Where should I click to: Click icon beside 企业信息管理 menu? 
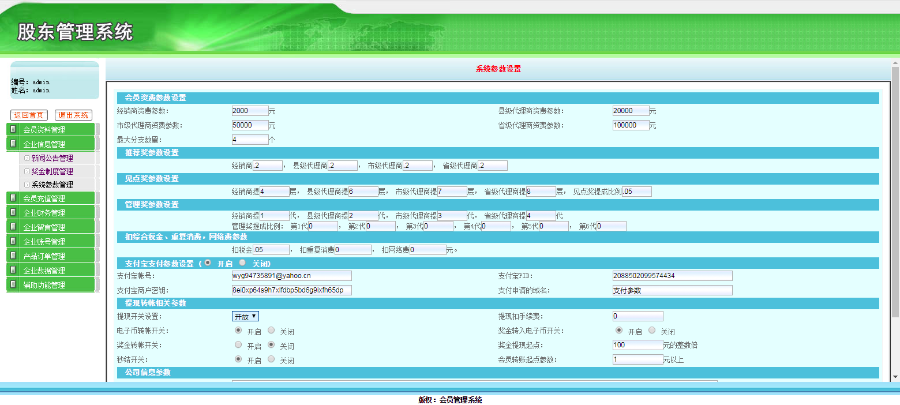tap(13, 143)
